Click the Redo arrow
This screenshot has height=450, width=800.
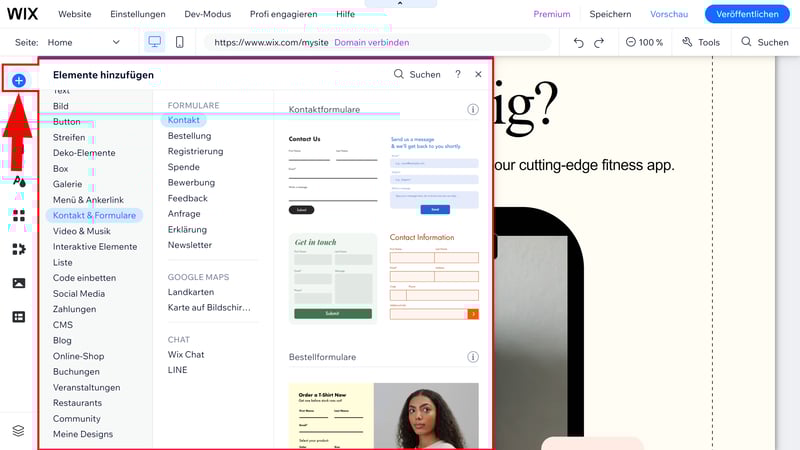599,42
